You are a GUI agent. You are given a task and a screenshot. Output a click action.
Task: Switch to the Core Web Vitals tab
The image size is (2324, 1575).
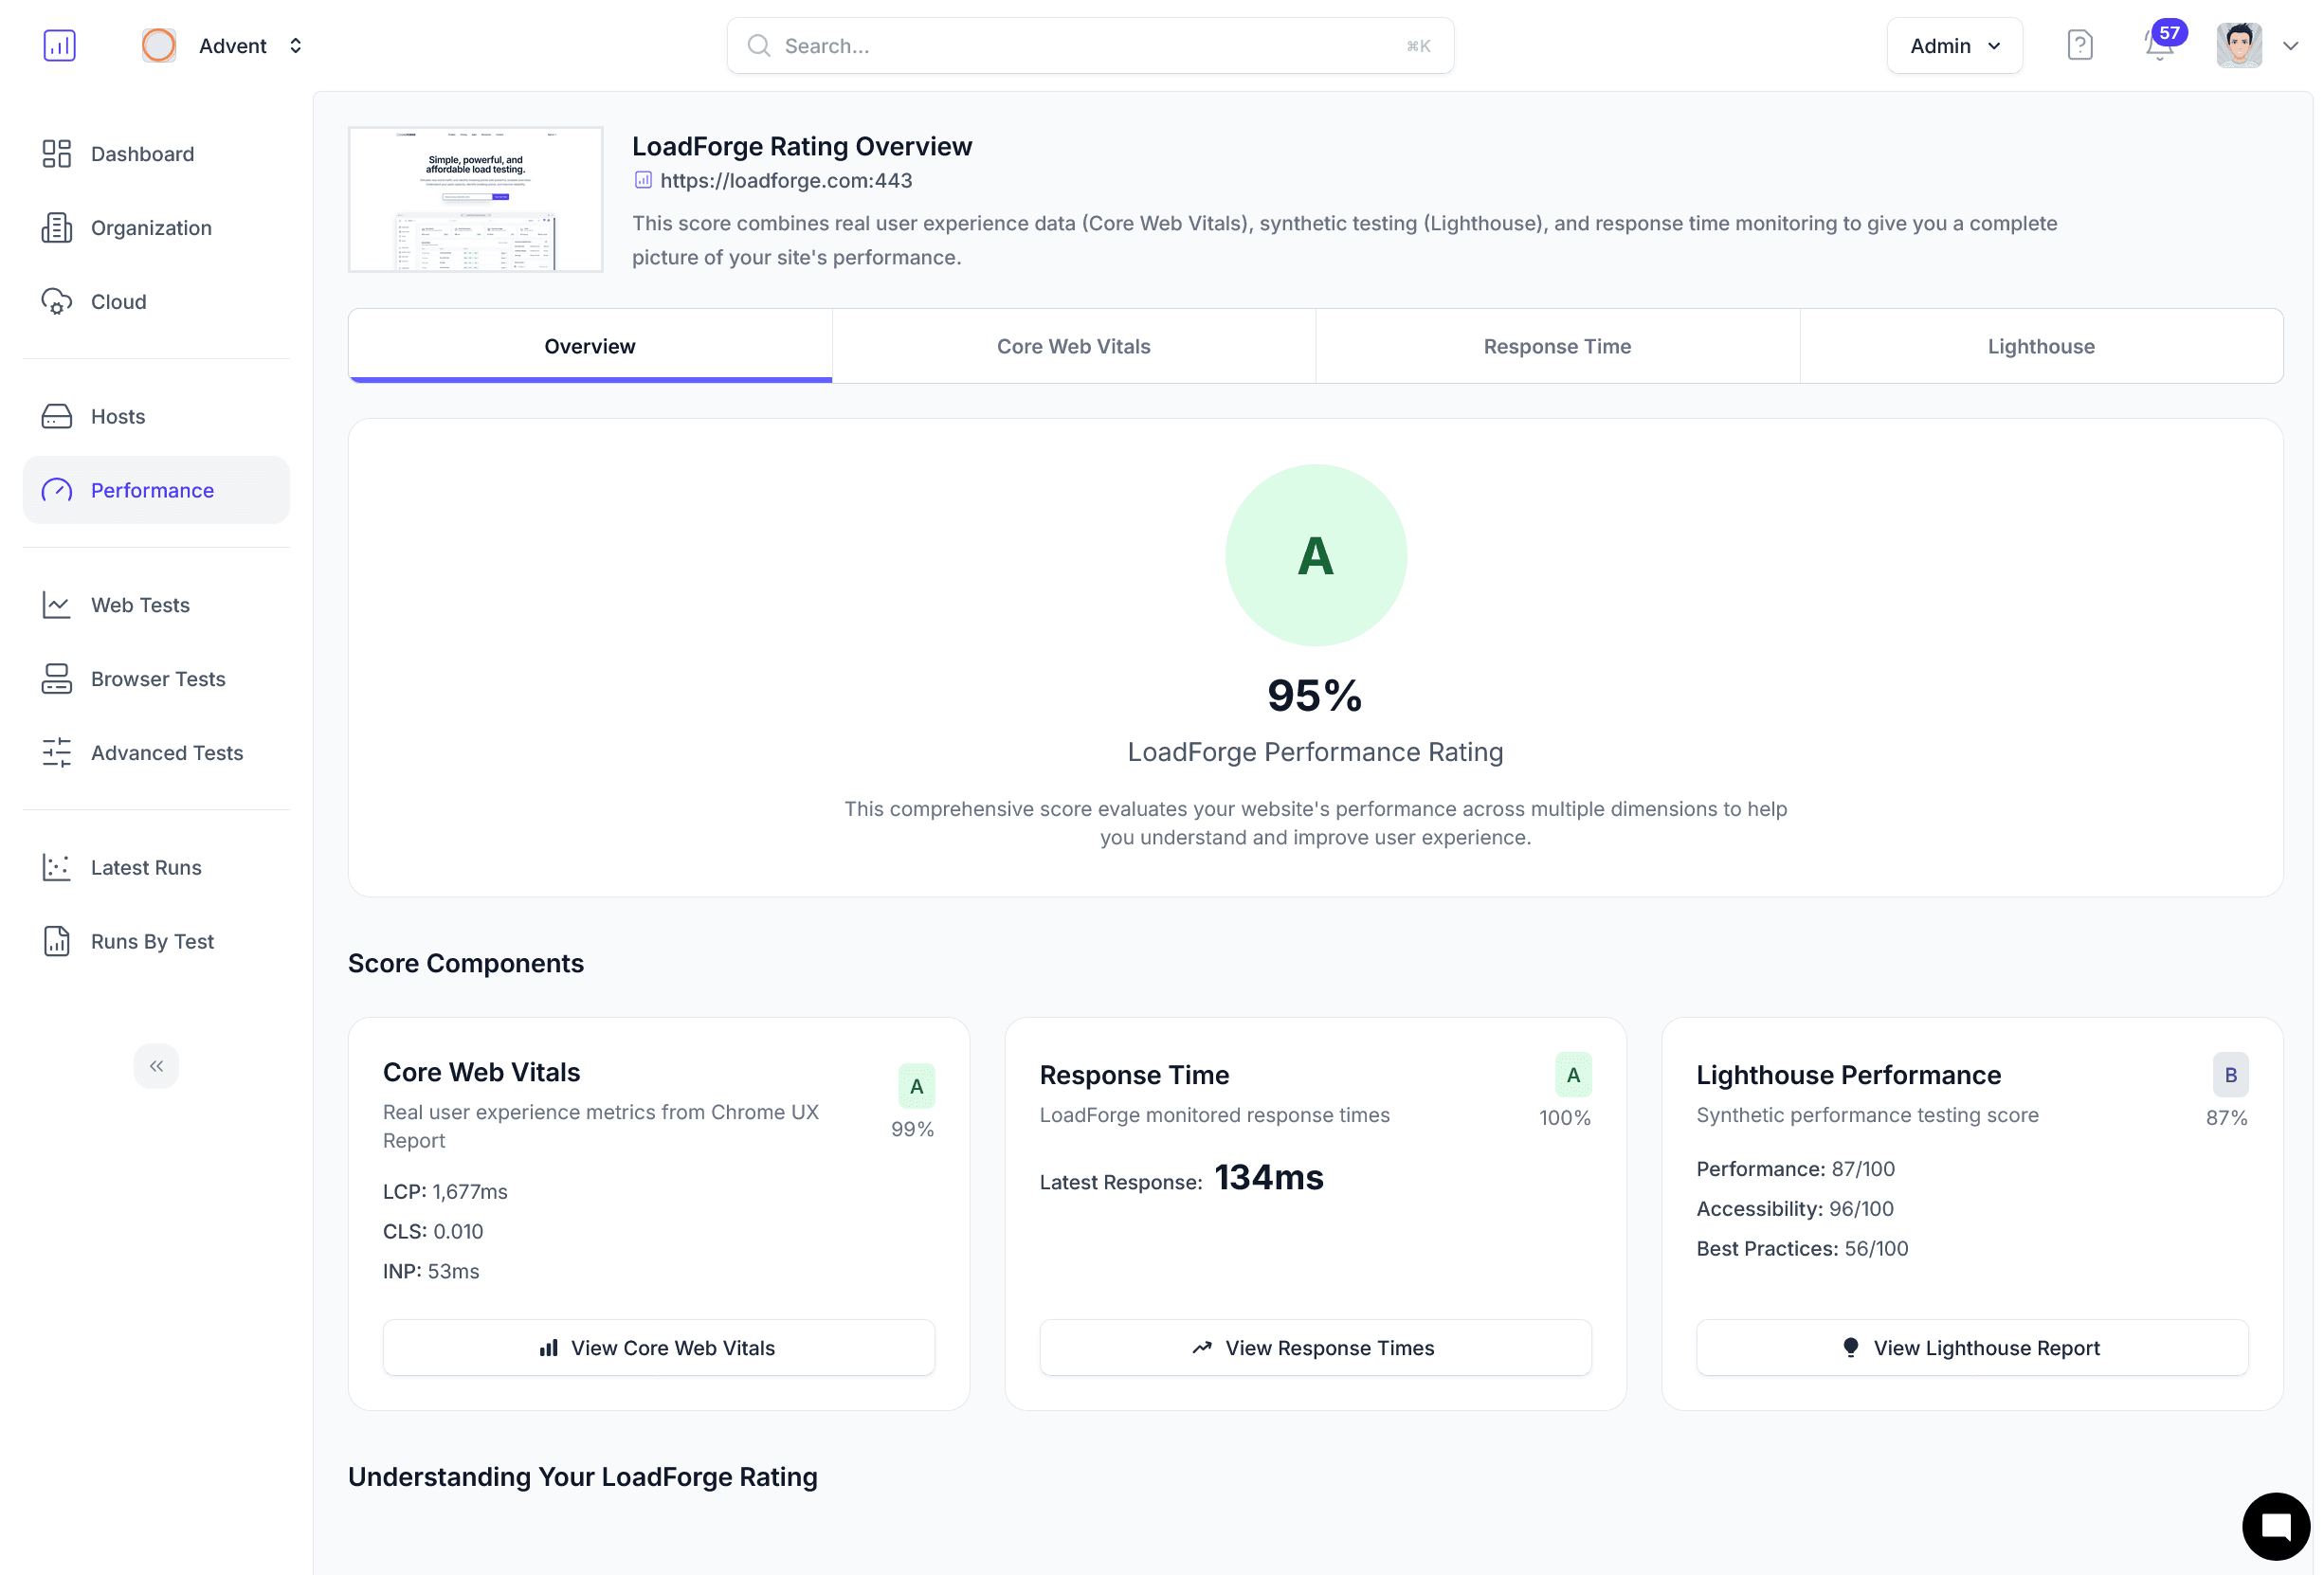pos(1073,346)
